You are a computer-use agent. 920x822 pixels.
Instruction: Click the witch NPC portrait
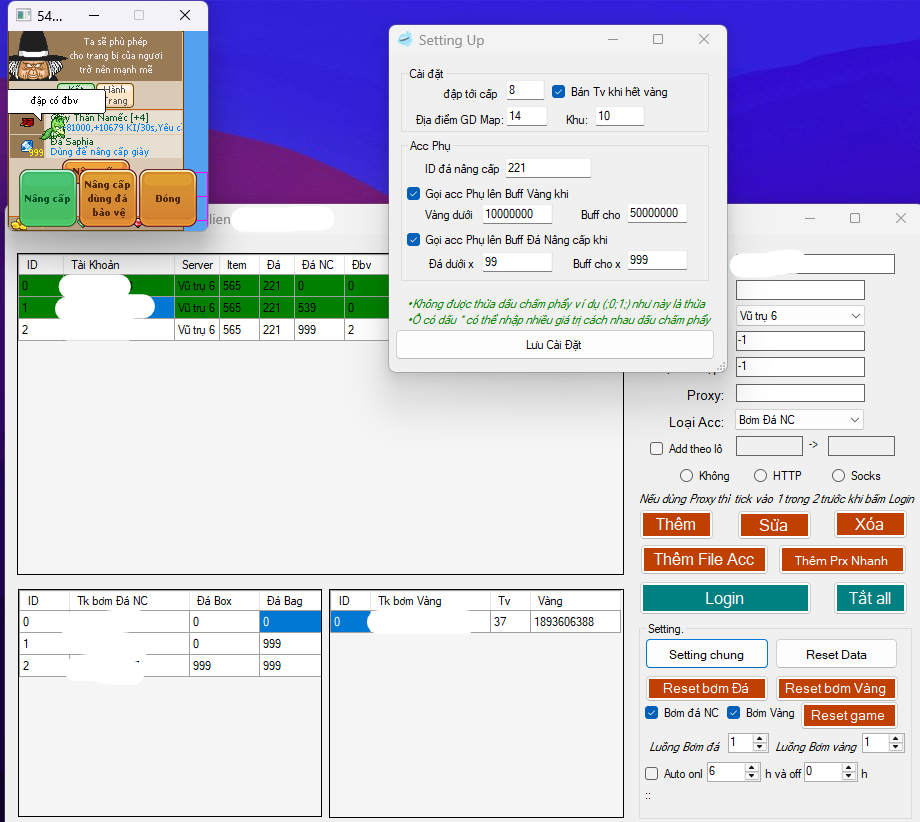coord(36,56)
